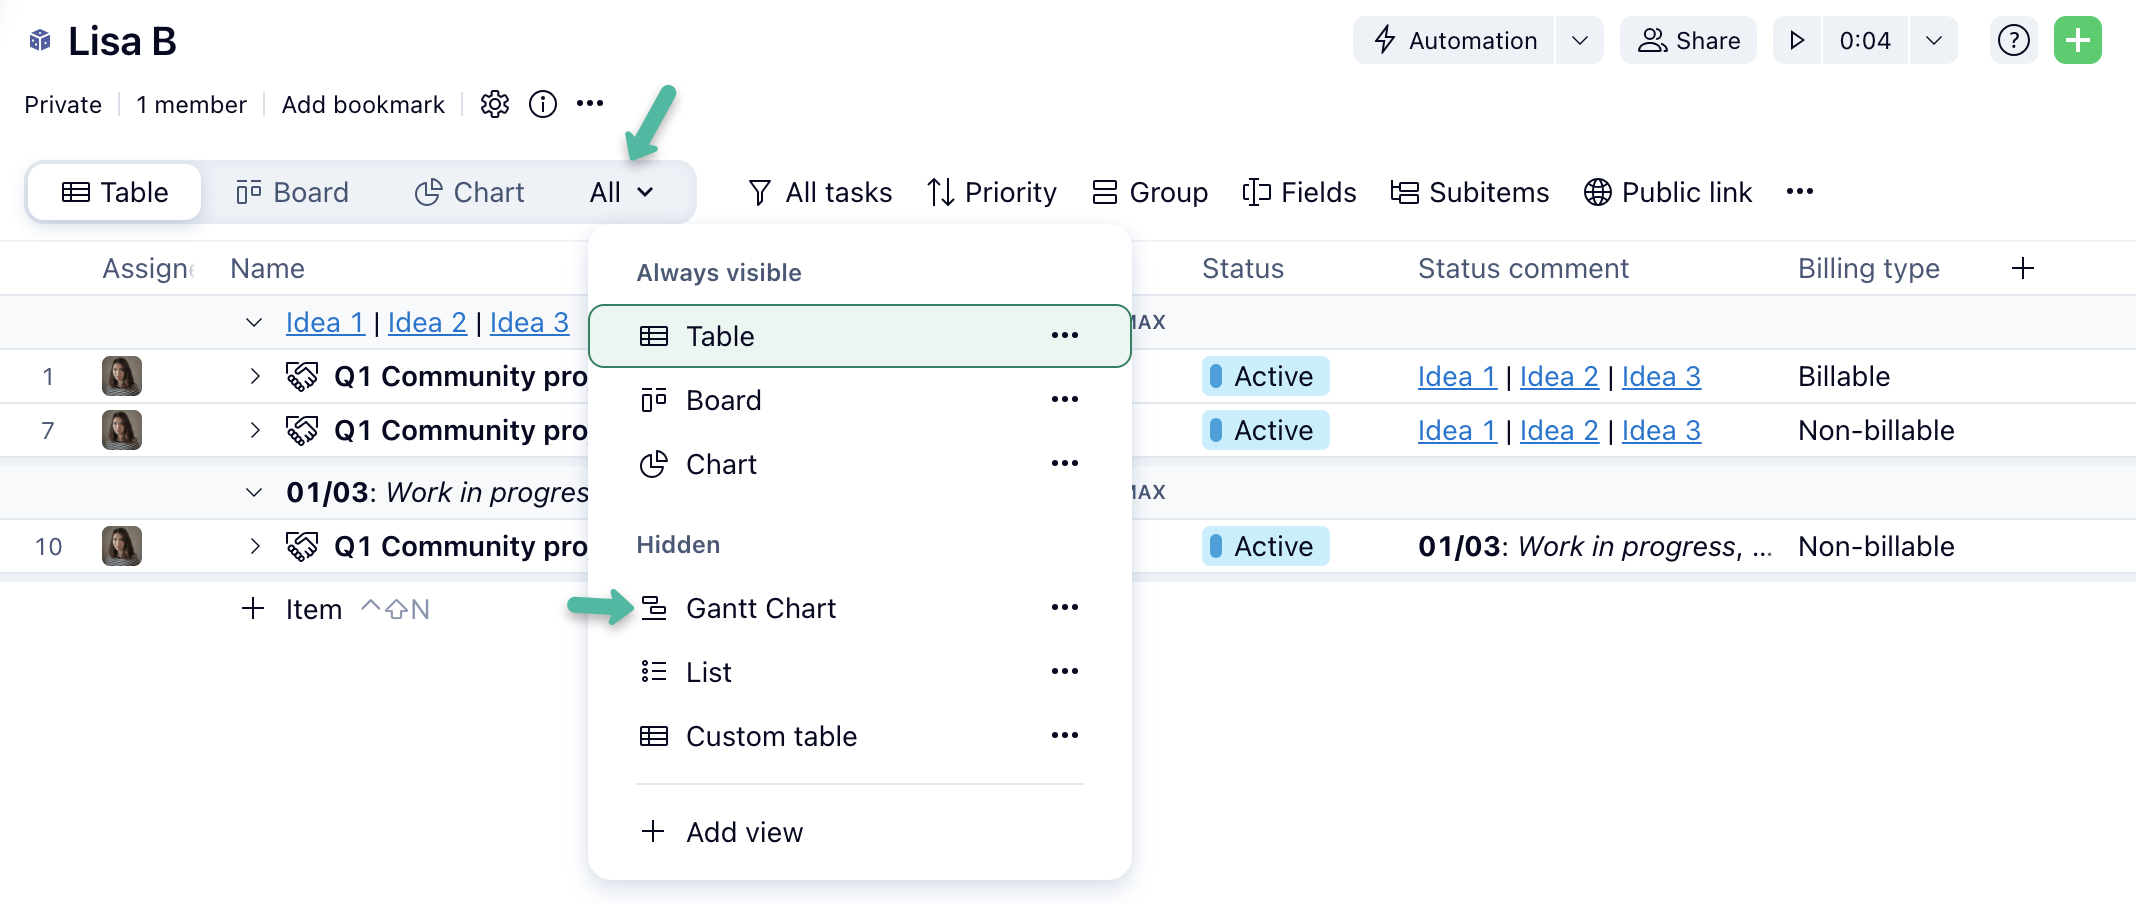
Task: Switch to the Board tab
Action: click(292, 192)
